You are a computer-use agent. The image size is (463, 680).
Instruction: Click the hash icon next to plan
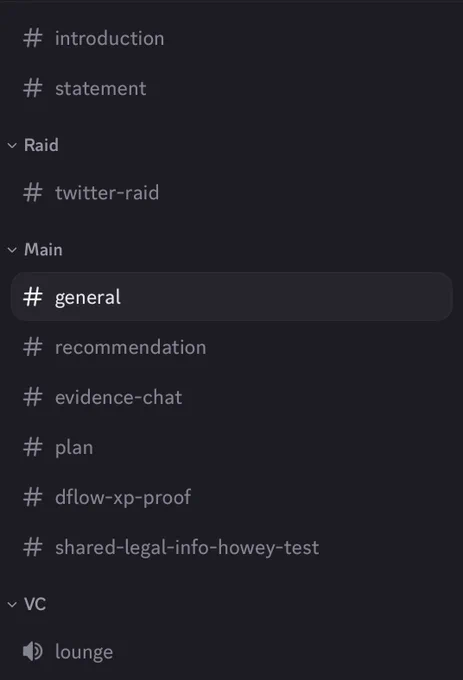pyautogui.click(x=33, y=447)
